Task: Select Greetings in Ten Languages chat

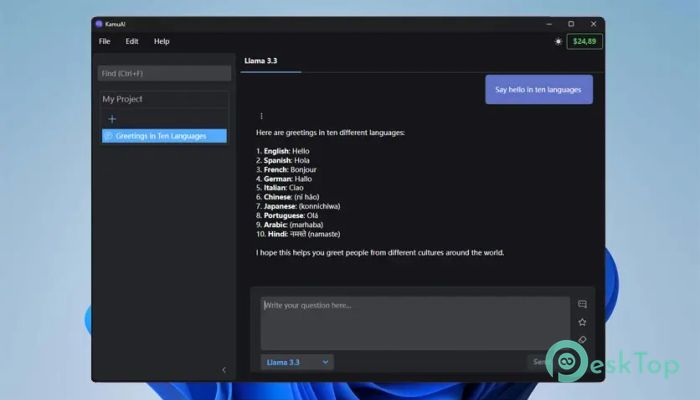Action: [164, 136]
